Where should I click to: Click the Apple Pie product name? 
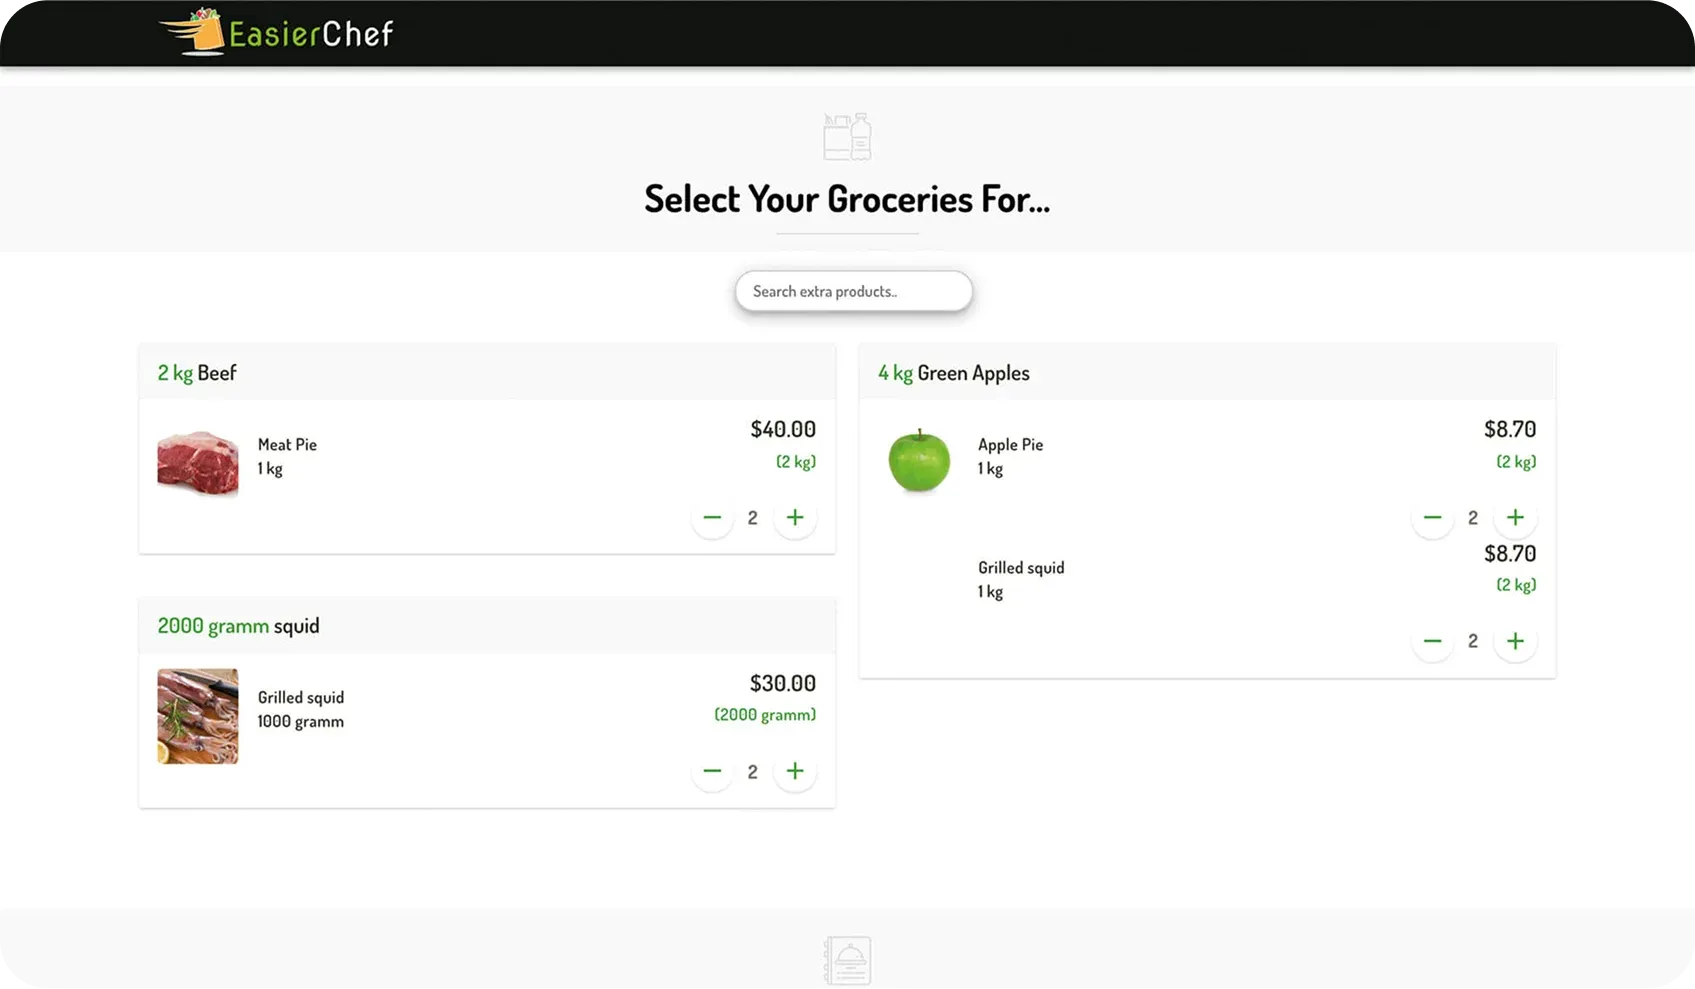coord(1010,445)
